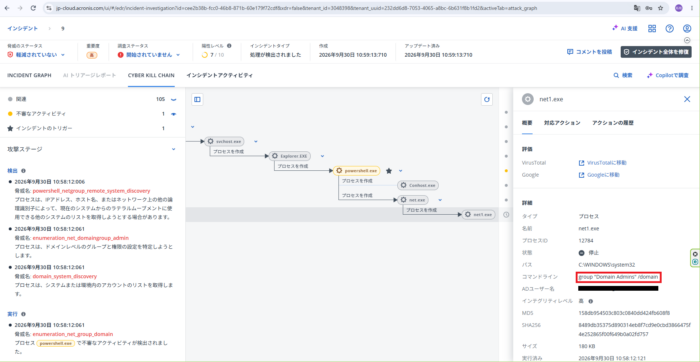This screenshot has width=700, height=362.
Task: Open the user account icon
Action: [x=687, y=29]
